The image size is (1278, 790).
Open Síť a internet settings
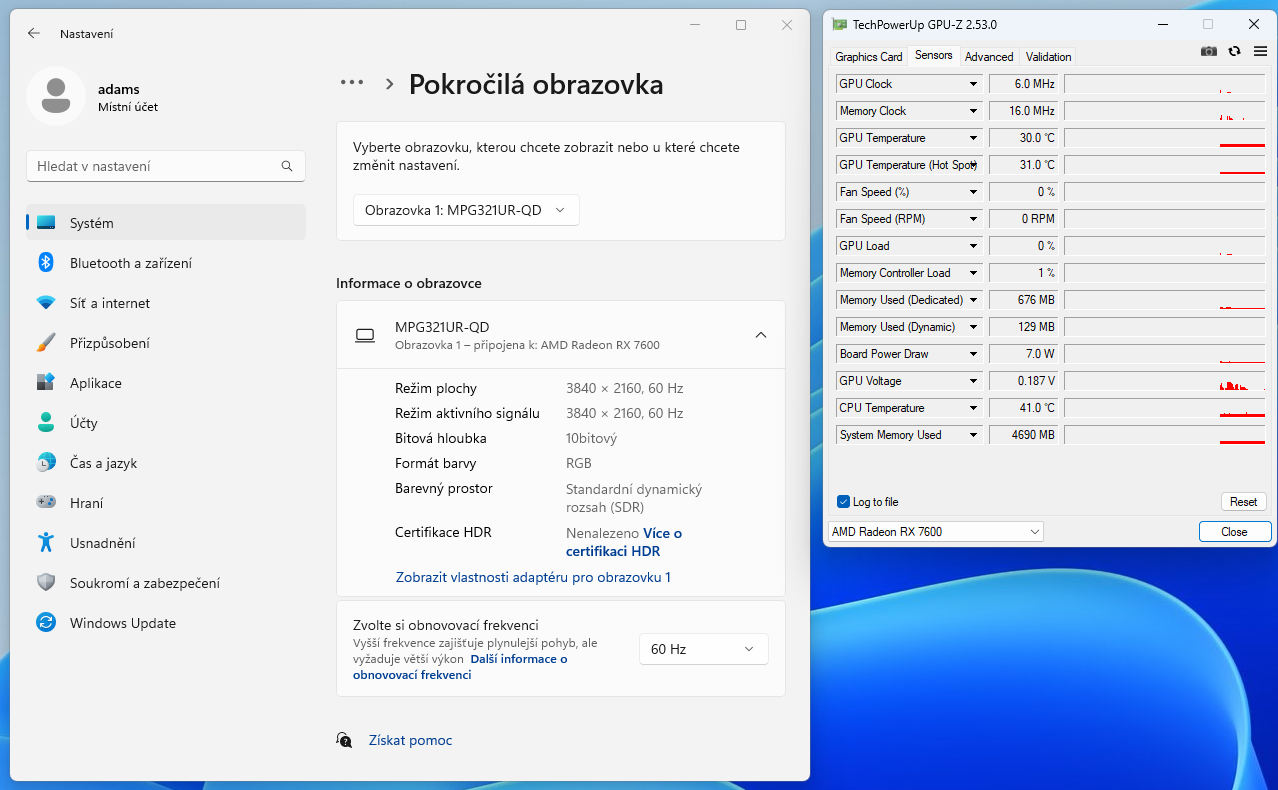pyautogui.click(x=166, y=303)
